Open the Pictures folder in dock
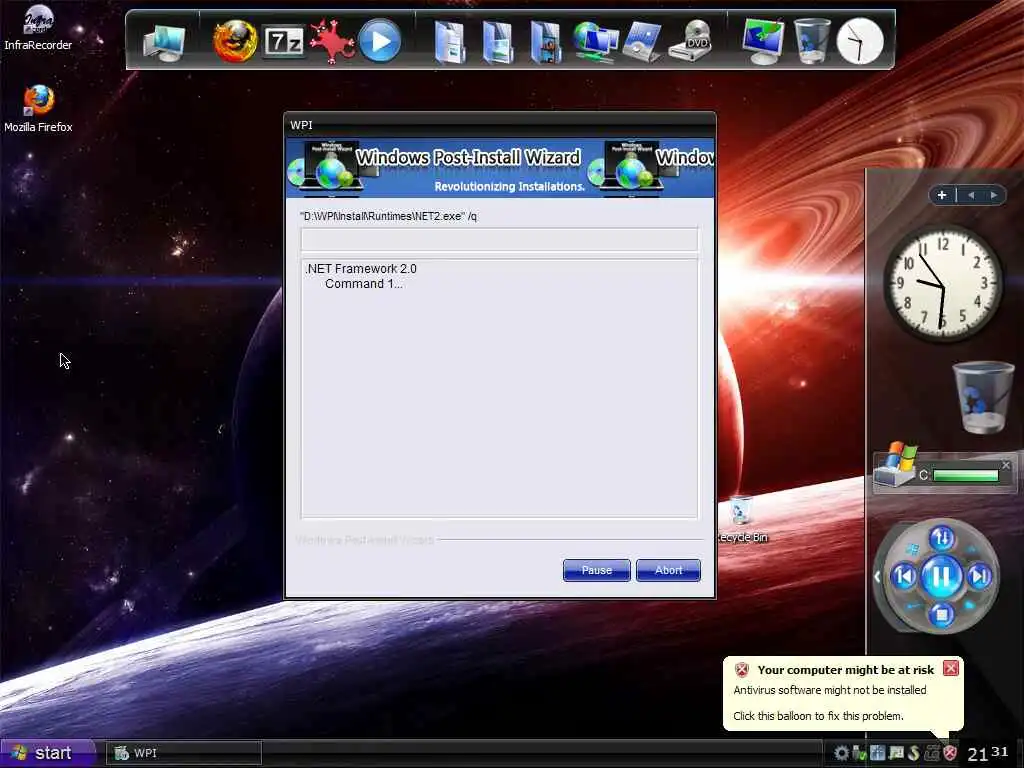Image resolution: width=1024 pixels, height=768 pixels. pos(498,42)
